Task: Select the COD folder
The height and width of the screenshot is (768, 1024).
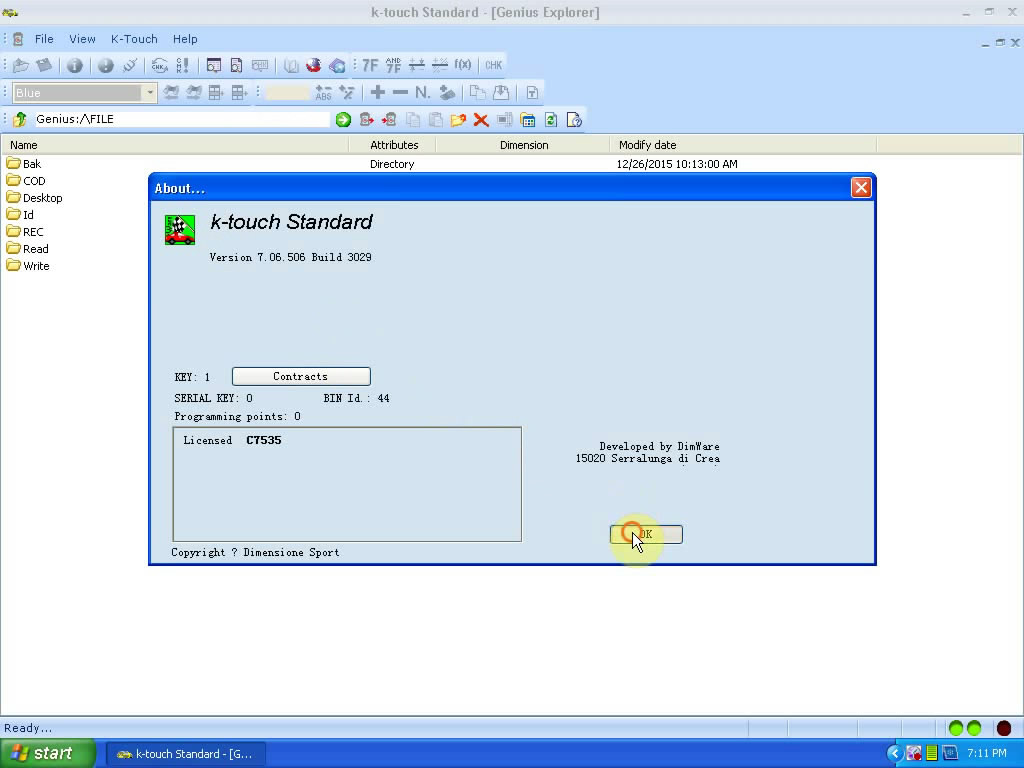Action: tap(26, 181)
